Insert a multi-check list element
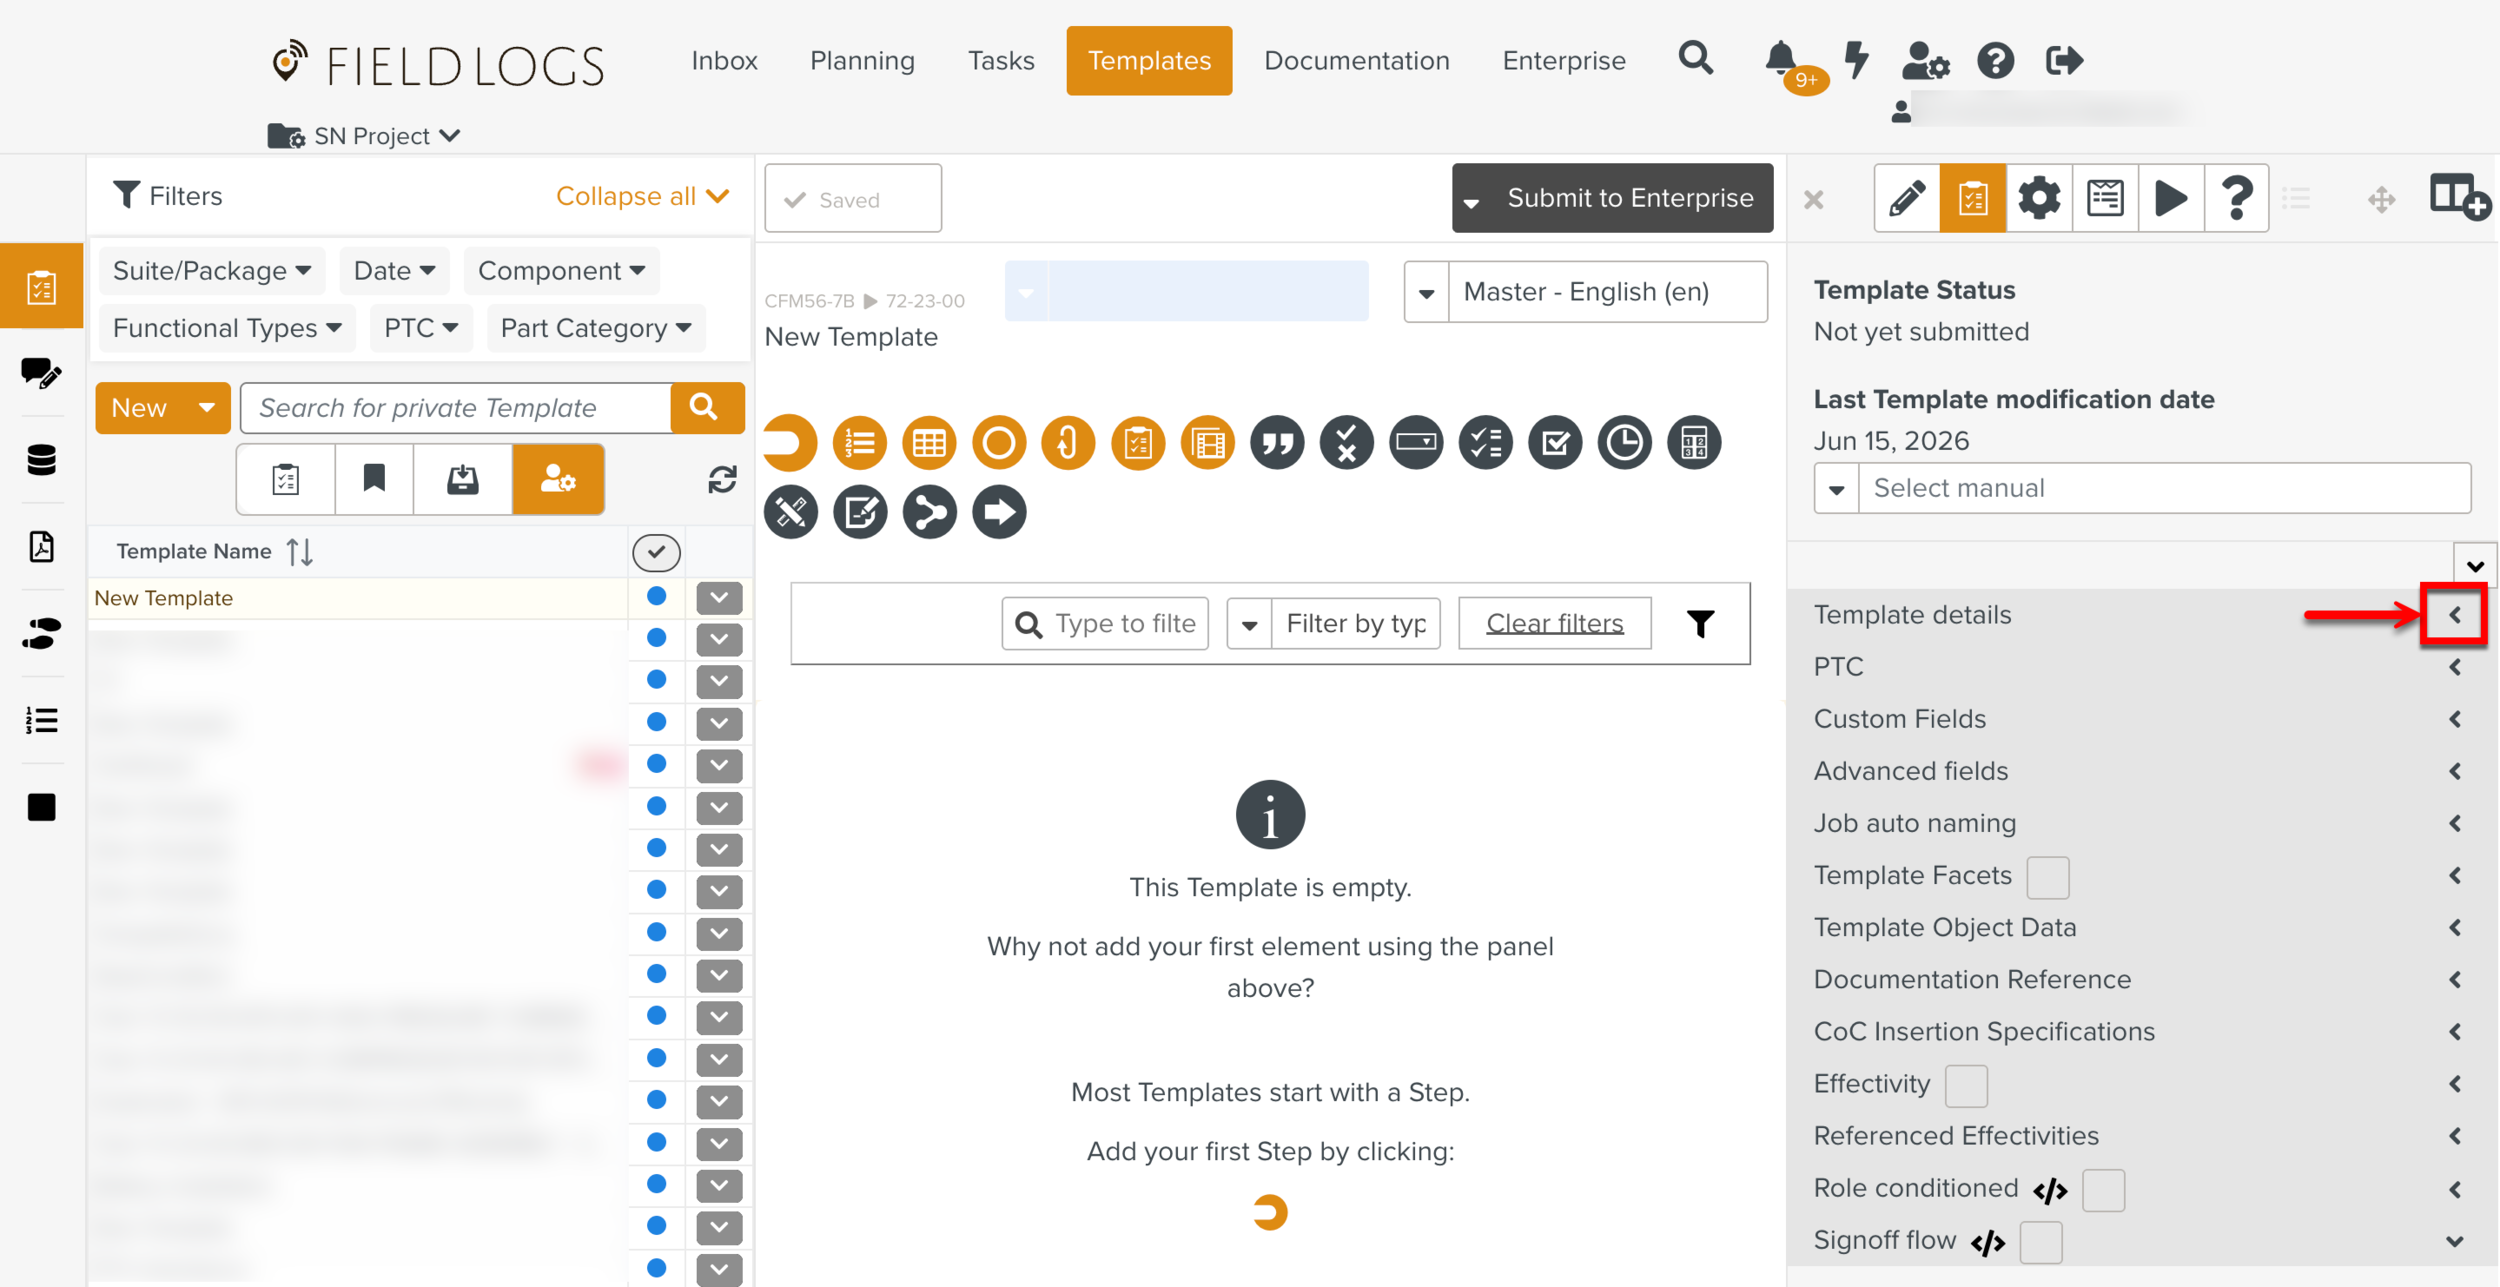 1486,442
